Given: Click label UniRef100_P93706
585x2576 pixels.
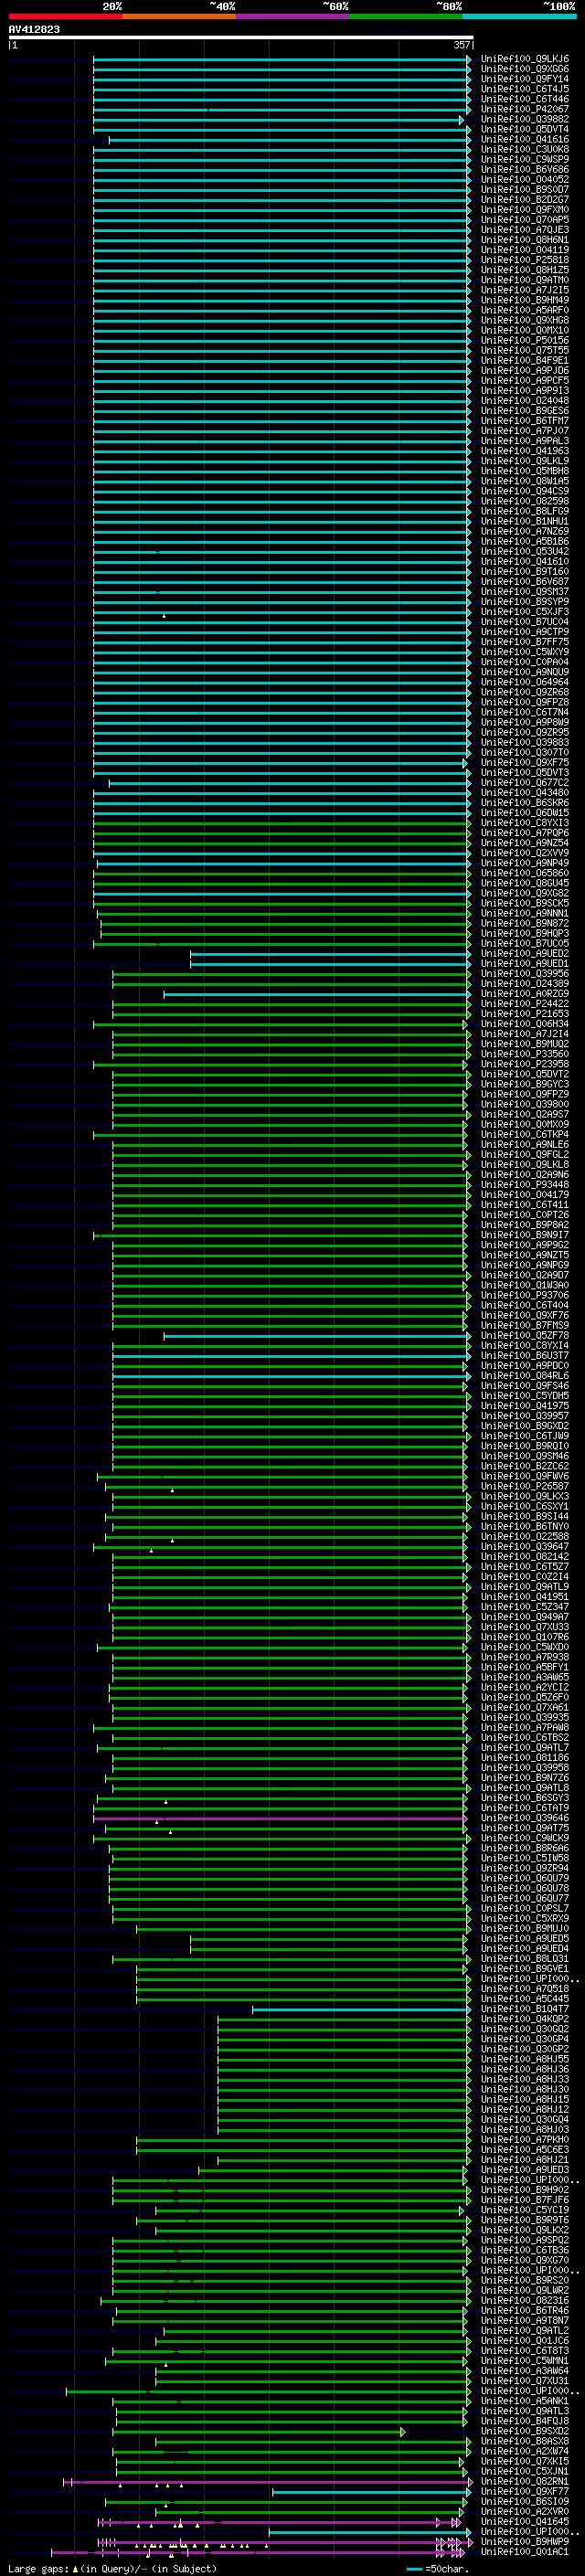Looking at the screenshot, I should [x=525, y=1295].
